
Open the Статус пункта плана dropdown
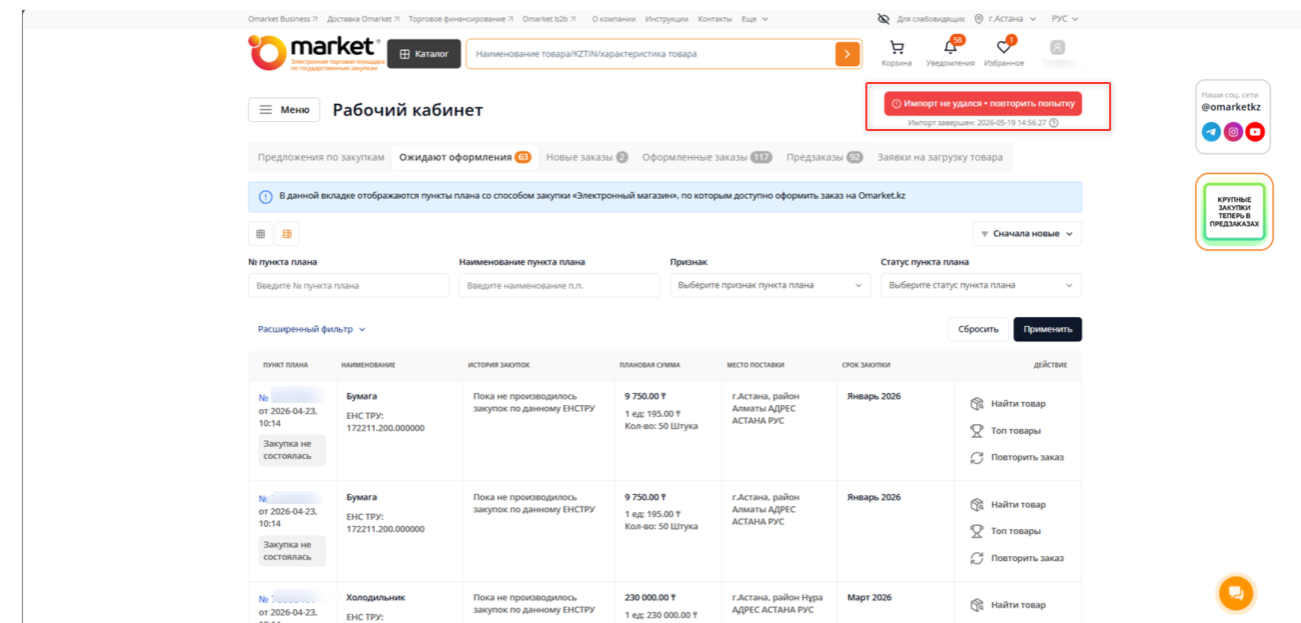pyautogui.click(x=981, y=285)
